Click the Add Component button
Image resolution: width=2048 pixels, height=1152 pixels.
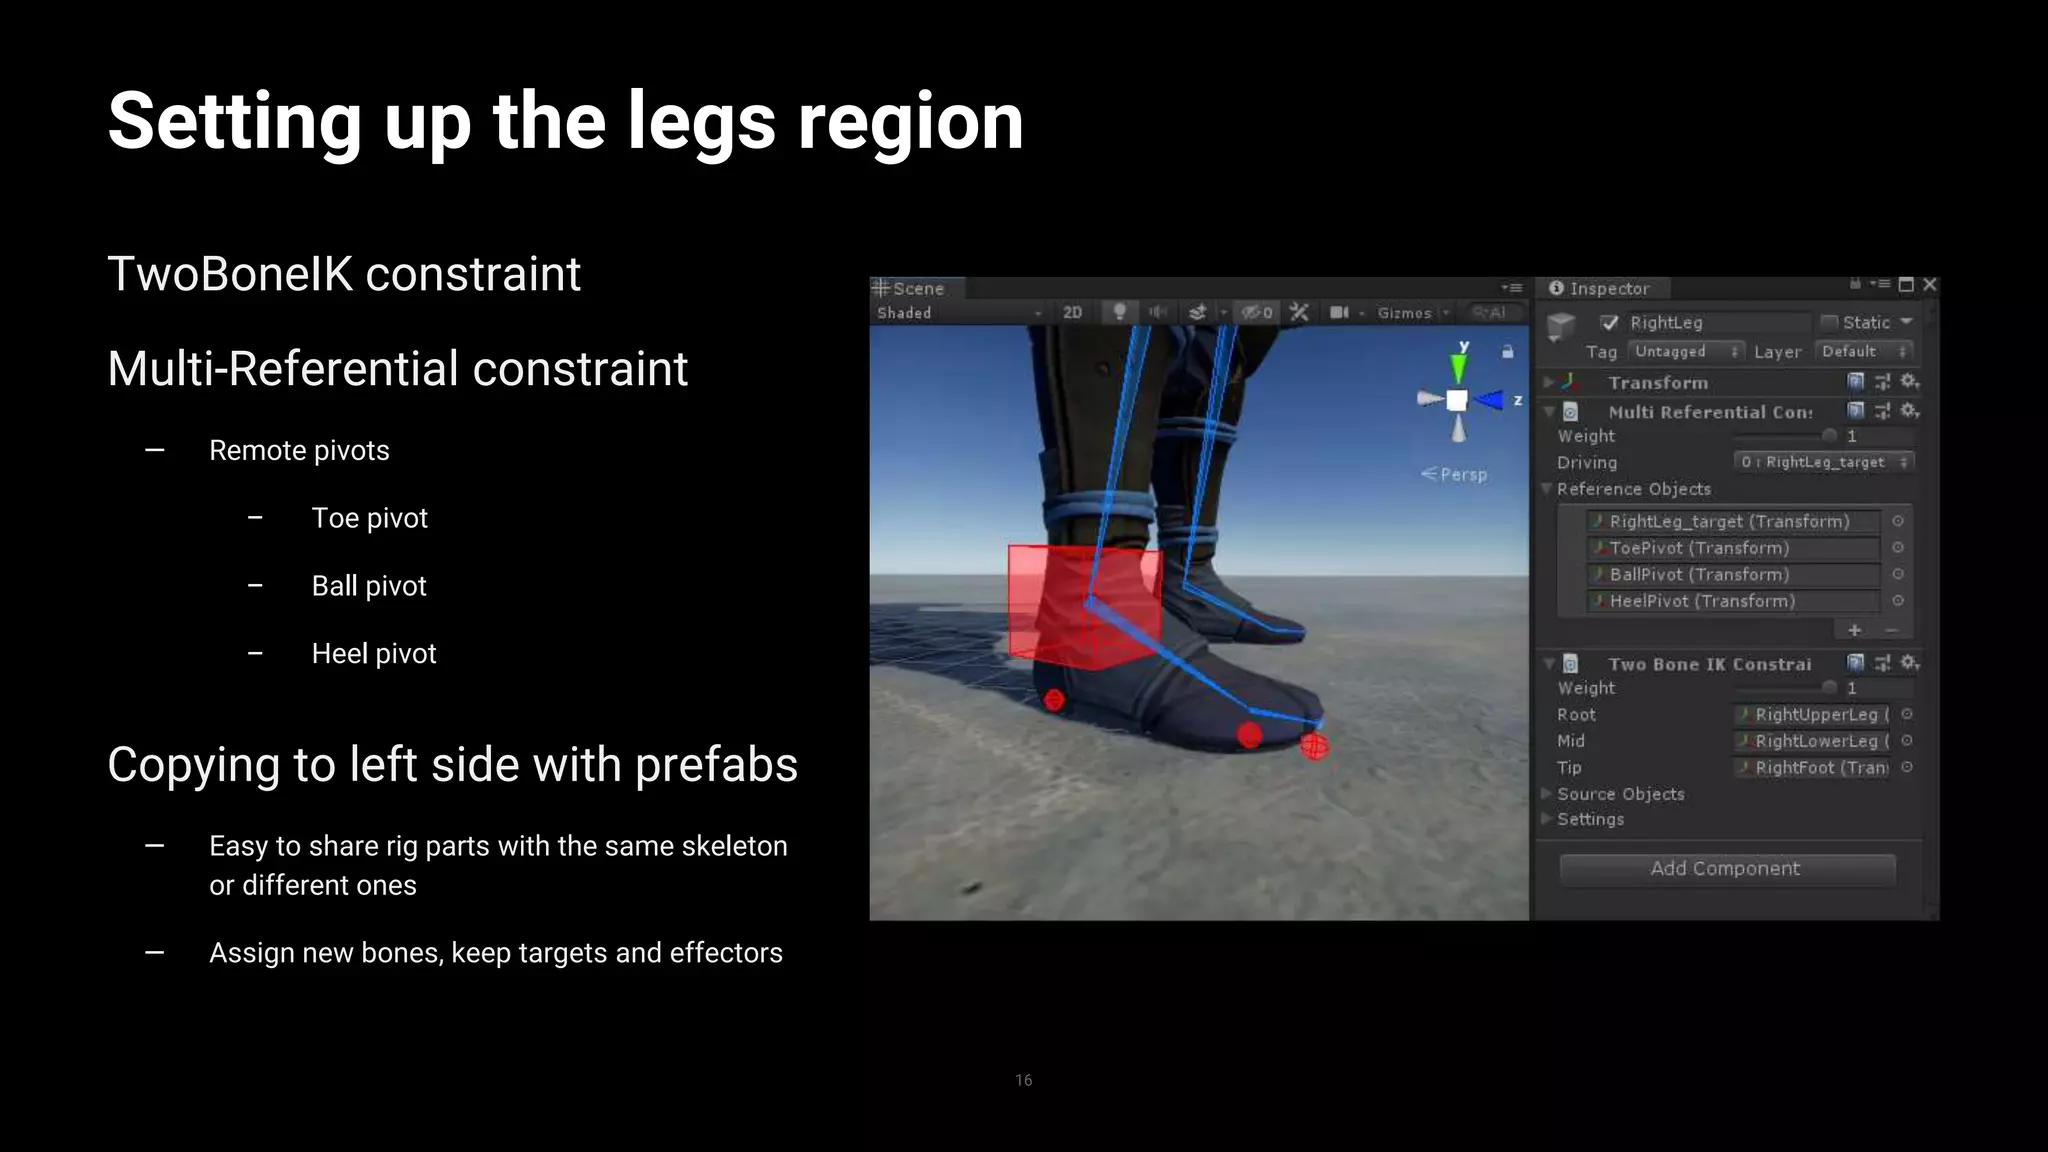coord(1727,869)
